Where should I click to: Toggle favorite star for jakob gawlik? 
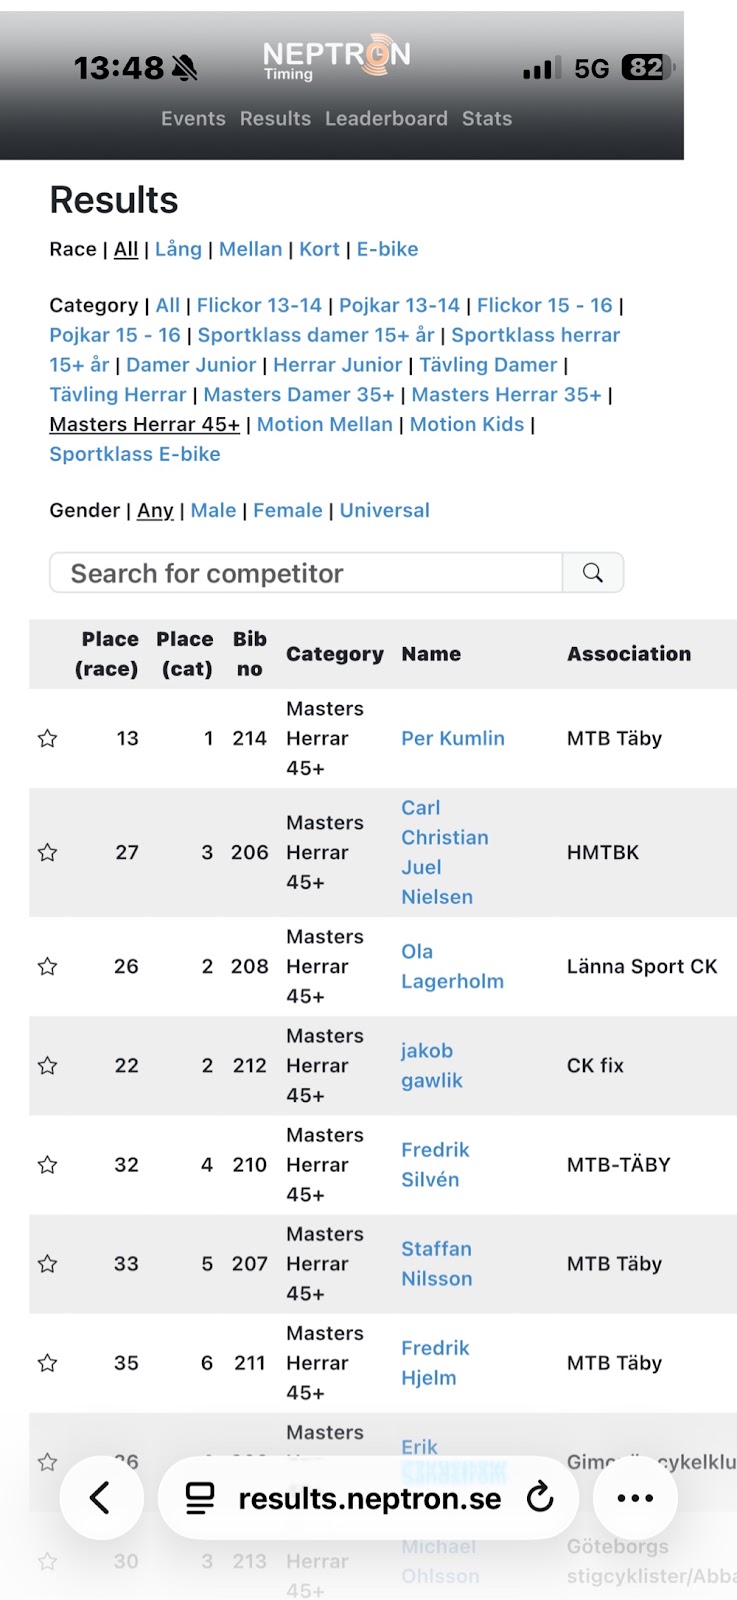coord(47,1066)
